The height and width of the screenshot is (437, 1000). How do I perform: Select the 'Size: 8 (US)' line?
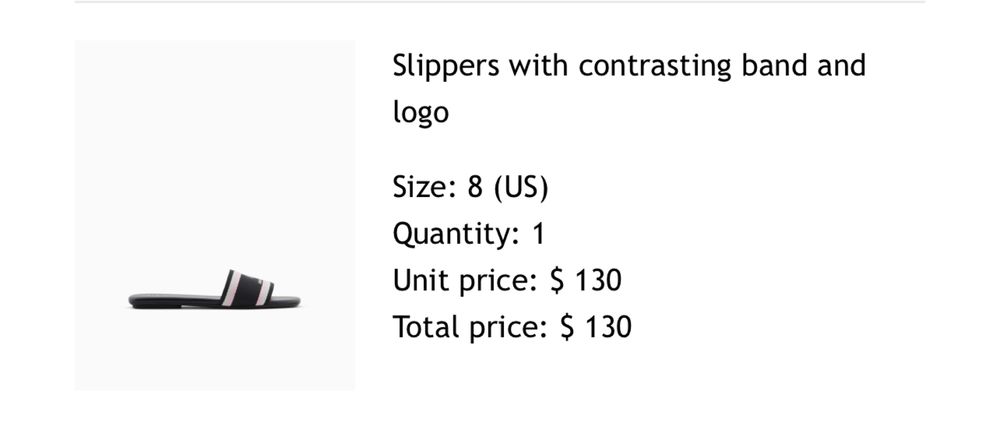[470, 187]
